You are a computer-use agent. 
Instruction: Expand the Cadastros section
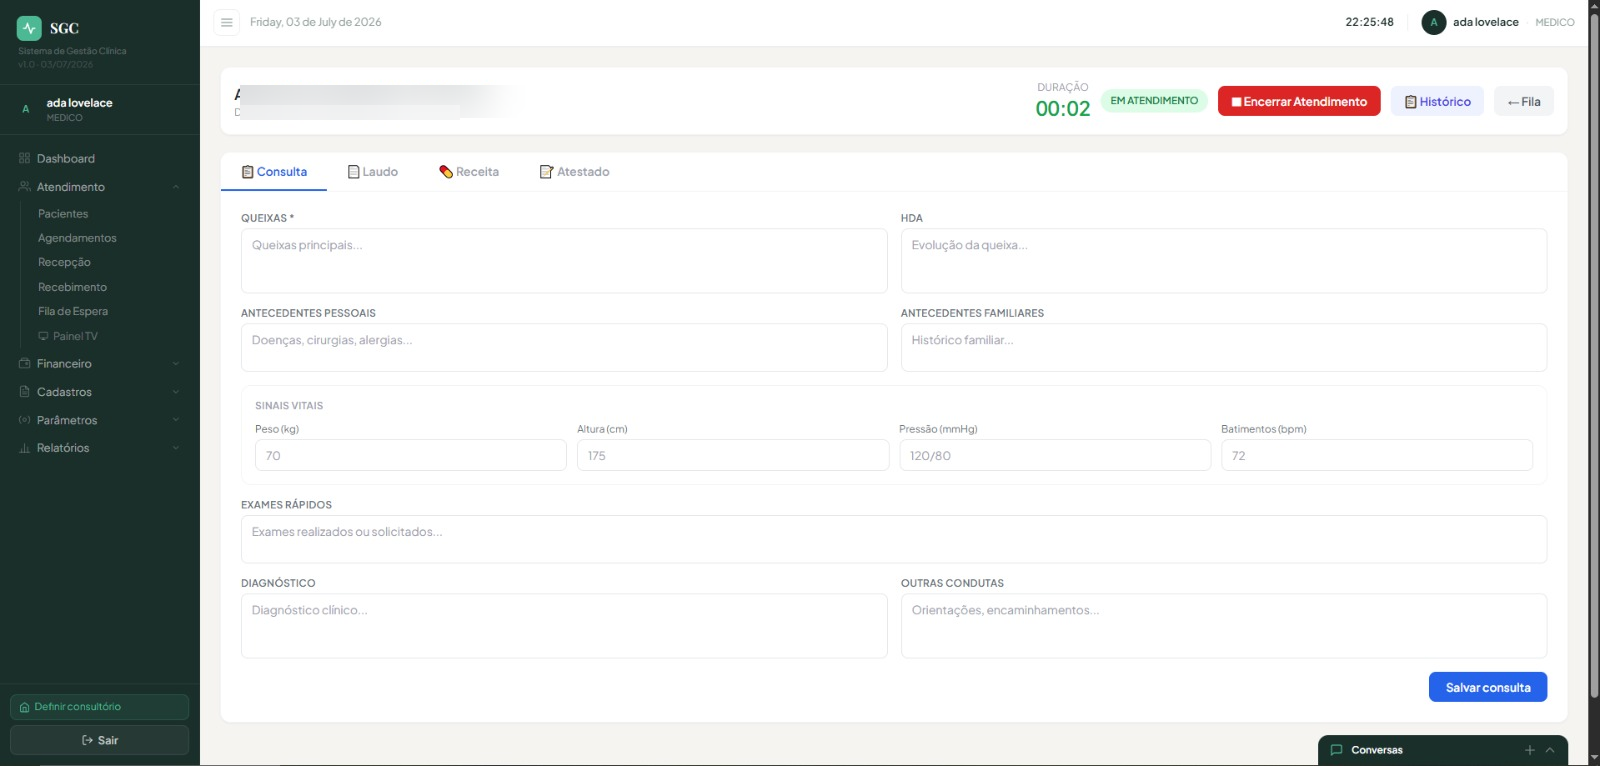point(99,392)
